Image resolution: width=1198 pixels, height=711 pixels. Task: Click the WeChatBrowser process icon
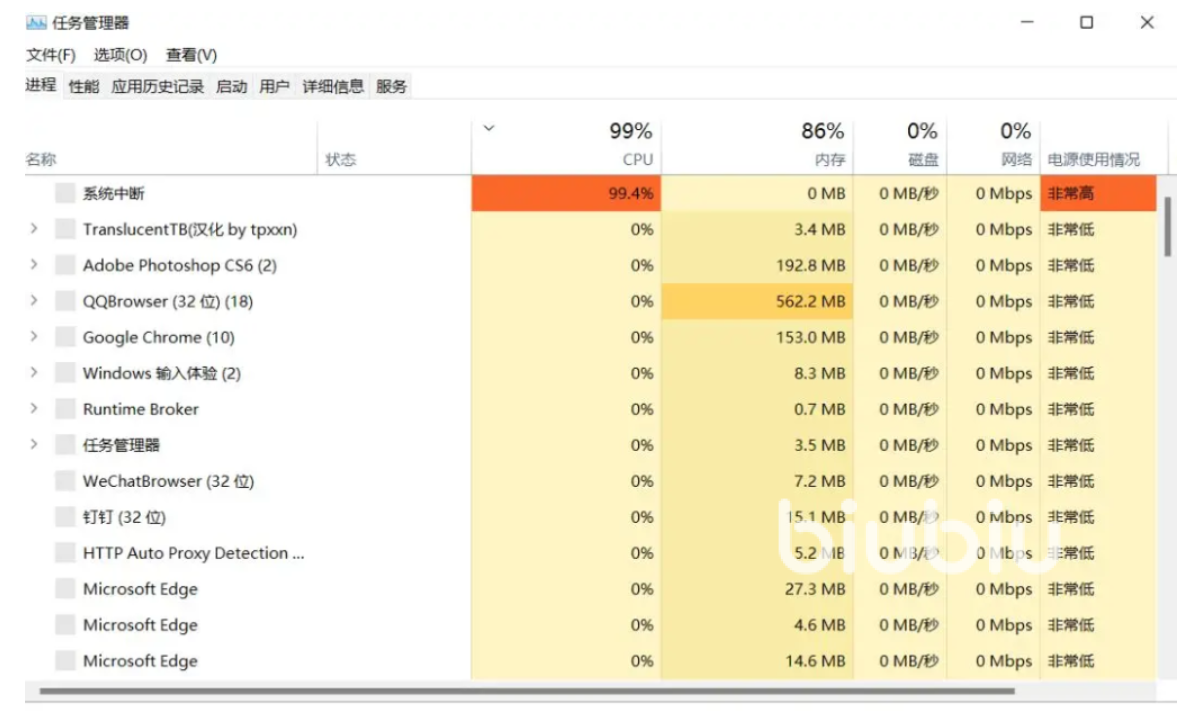[x=65, y=482]
